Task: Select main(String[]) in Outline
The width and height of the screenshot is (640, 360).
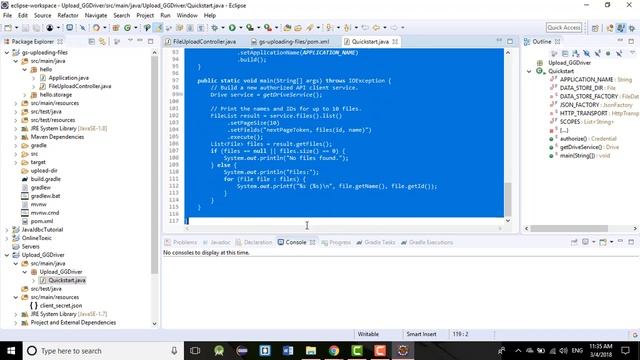Action: point(584,156)
